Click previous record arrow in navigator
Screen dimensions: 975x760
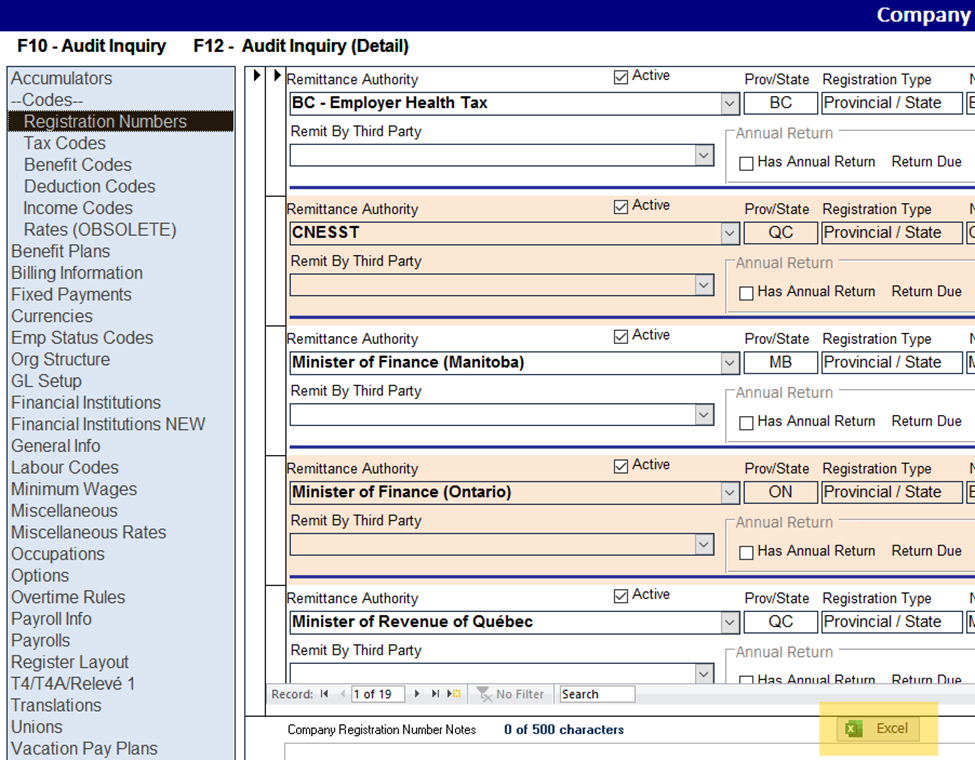[x=343, y=694]
